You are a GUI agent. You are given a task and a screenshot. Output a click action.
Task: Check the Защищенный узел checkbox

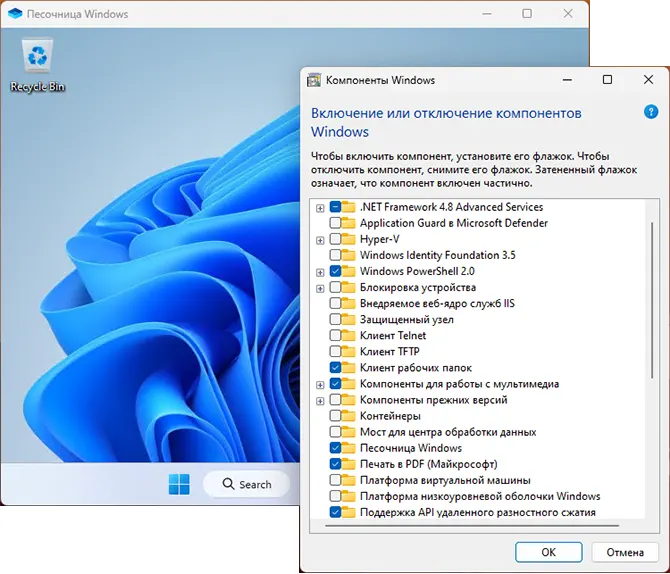[335, 319]
